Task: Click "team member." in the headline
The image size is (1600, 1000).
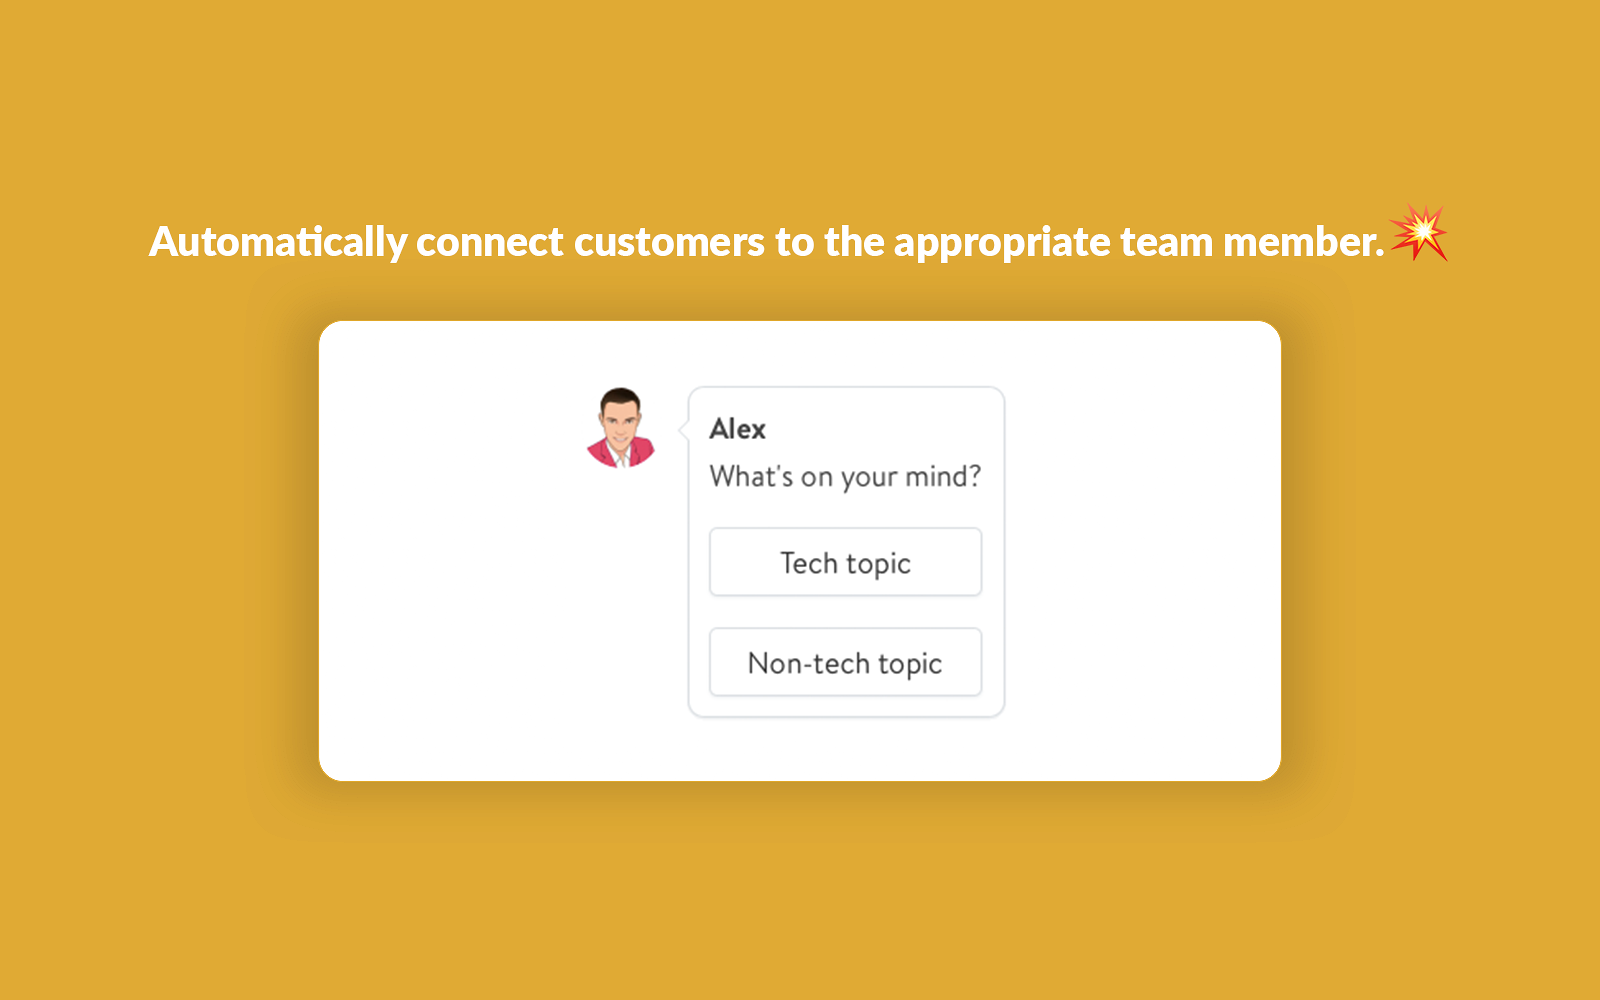Action: [x=1252, y=242]
